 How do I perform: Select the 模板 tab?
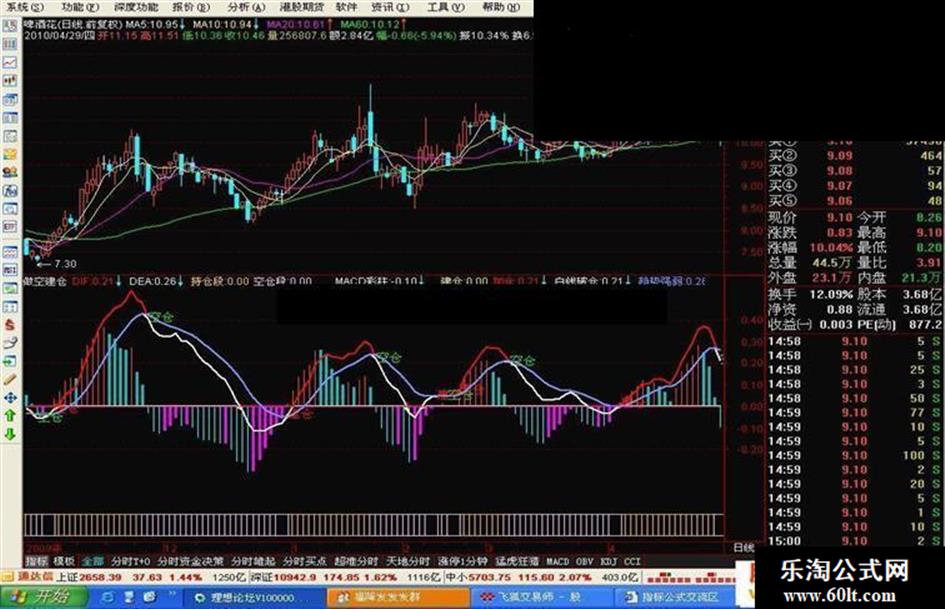64,561
